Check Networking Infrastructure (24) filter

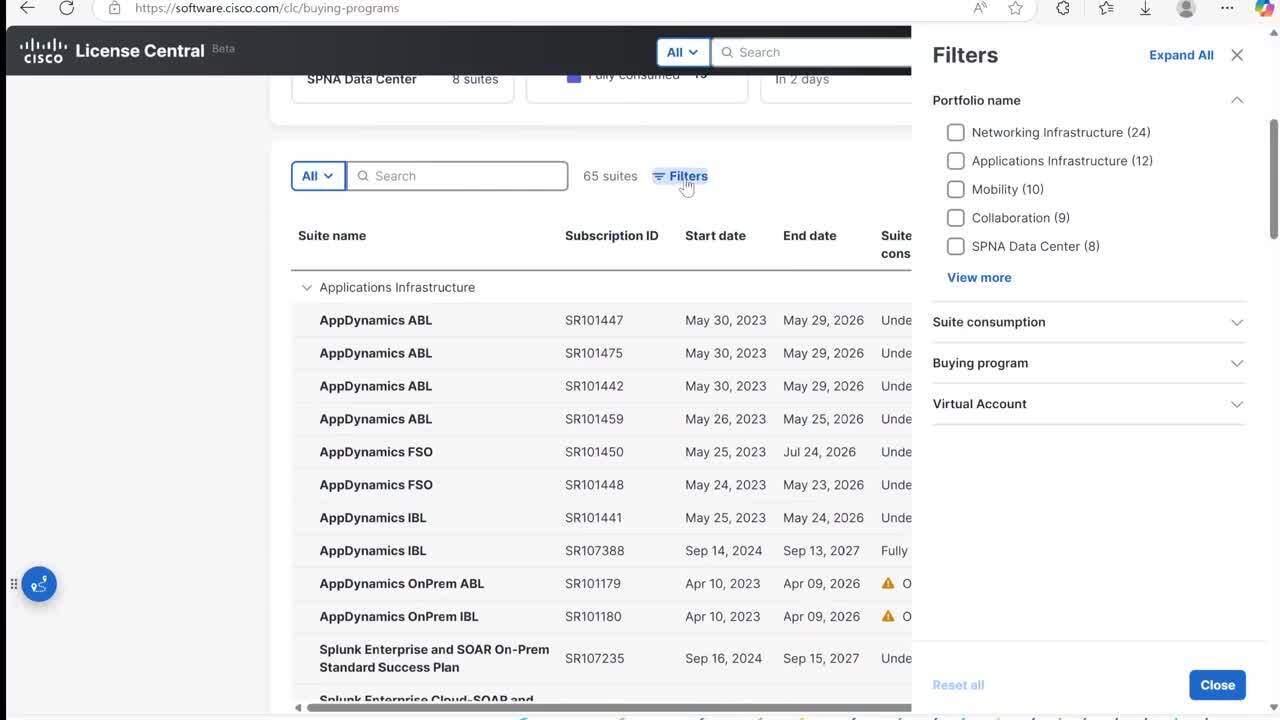pos(956,132)
